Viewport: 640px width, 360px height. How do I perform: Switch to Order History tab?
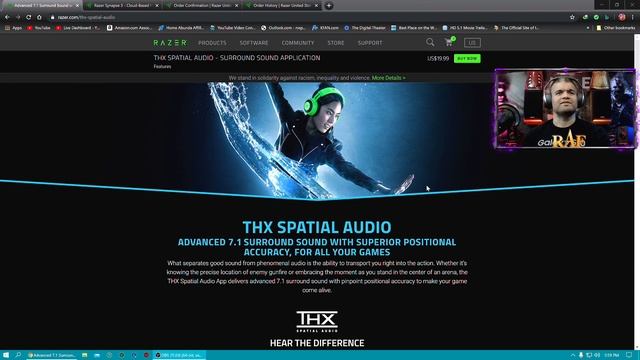click(282, 6)
